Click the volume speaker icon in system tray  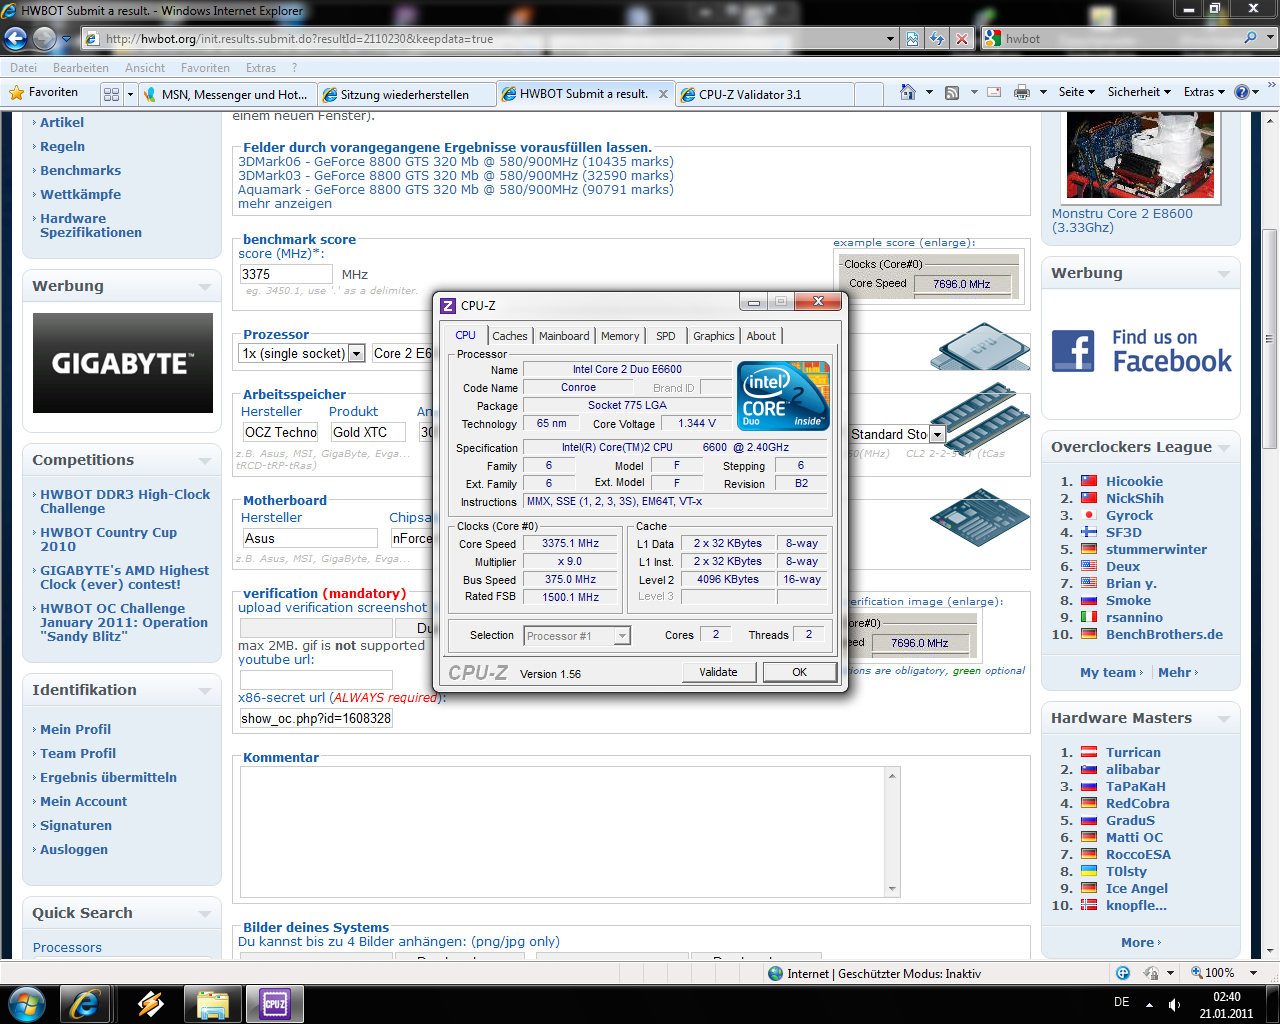coord(1174,1004)
